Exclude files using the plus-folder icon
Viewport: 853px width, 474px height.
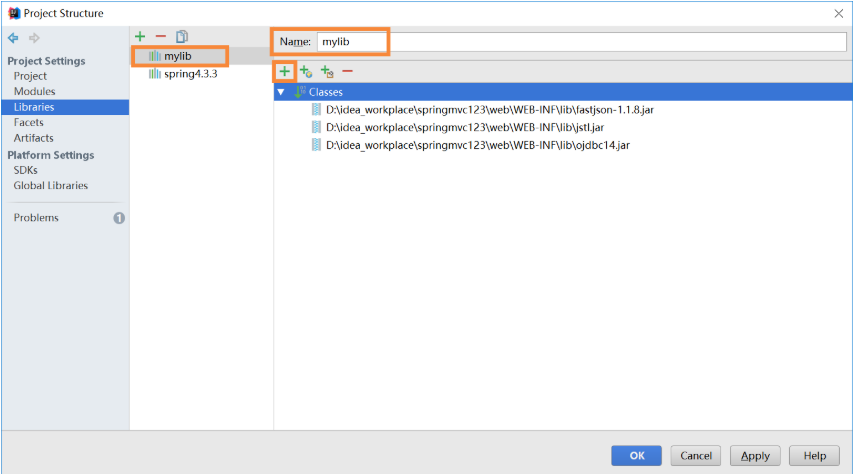[327, 71]
